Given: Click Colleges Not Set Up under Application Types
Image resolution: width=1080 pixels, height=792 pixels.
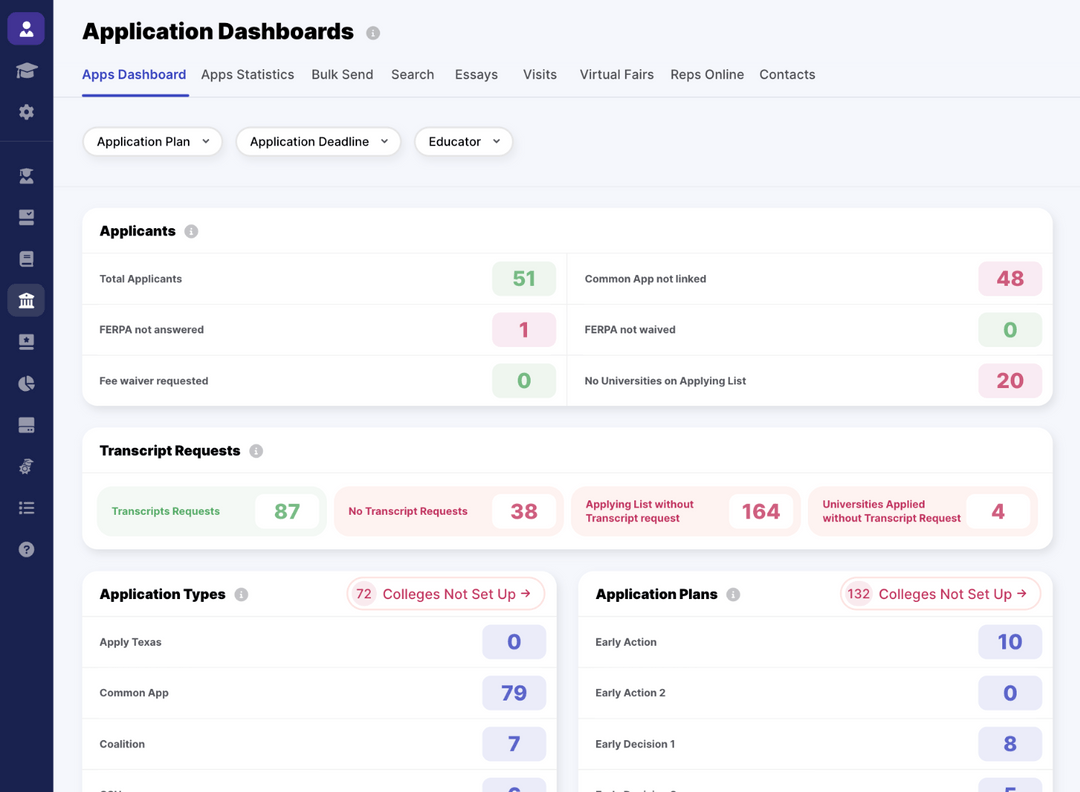Looking at the screenshot, I should (445, 593).
